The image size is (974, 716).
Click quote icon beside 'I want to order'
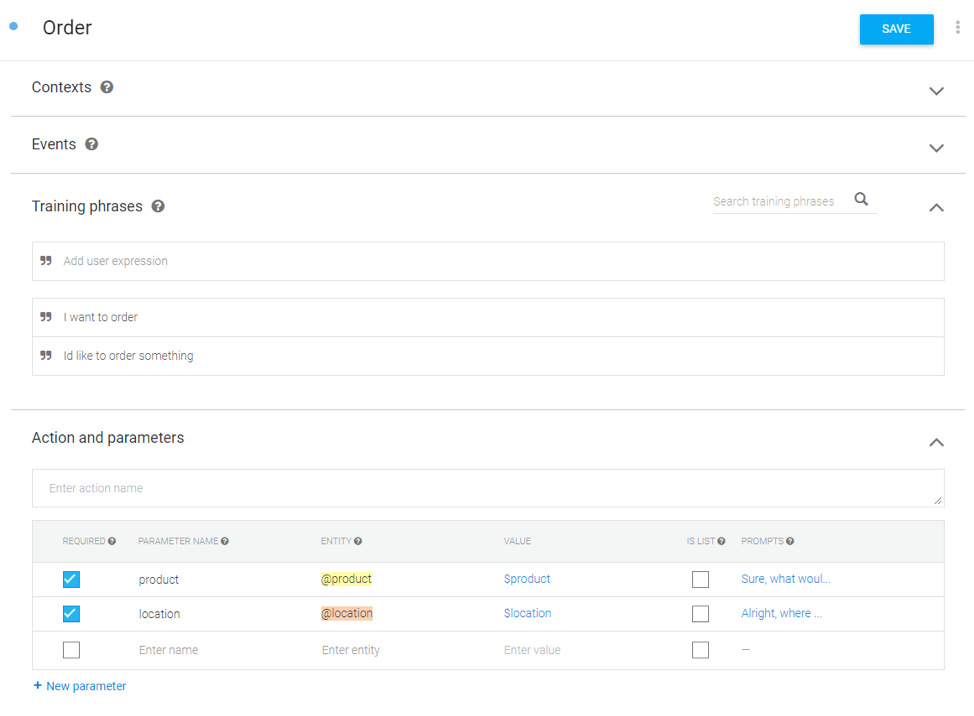(46, 317)
